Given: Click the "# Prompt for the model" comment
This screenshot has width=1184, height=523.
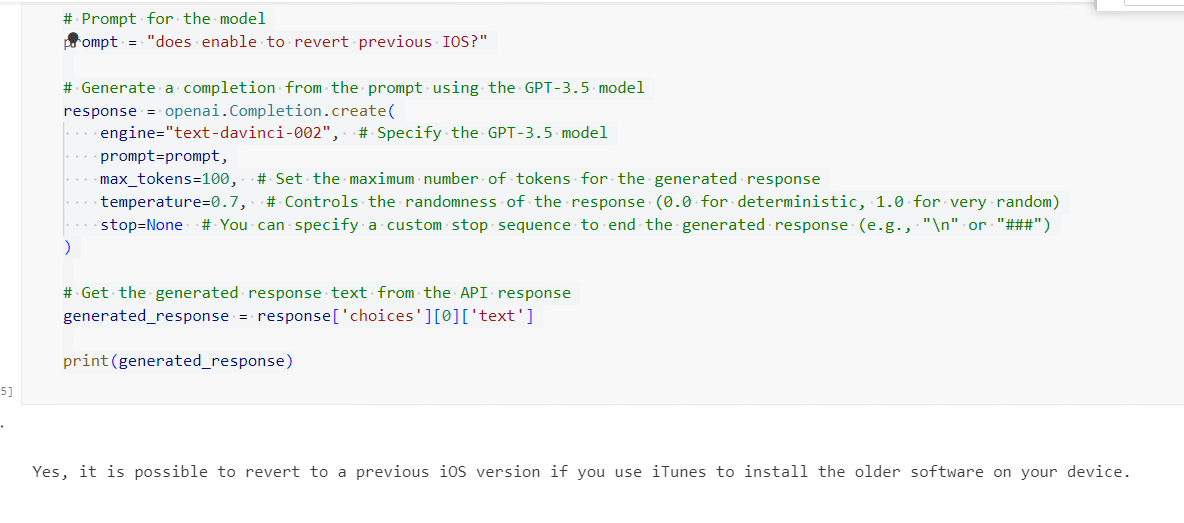Looking at the screenshot, I should pyautogui.click(x=164, y=19).
